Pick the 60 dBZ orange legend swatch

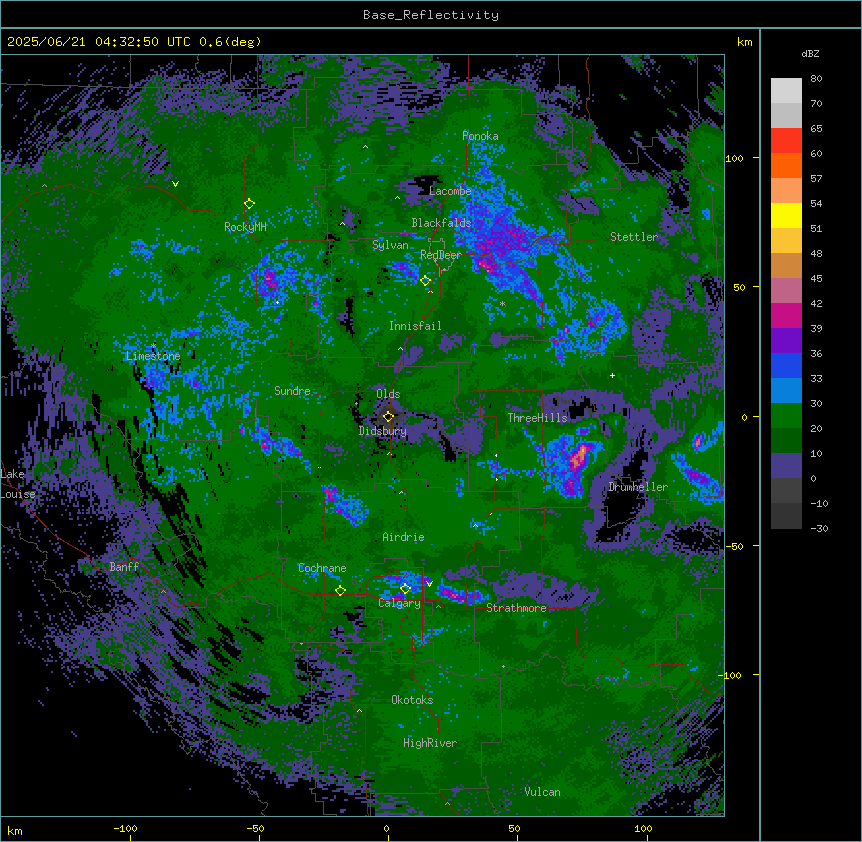[x=786, y=165]
